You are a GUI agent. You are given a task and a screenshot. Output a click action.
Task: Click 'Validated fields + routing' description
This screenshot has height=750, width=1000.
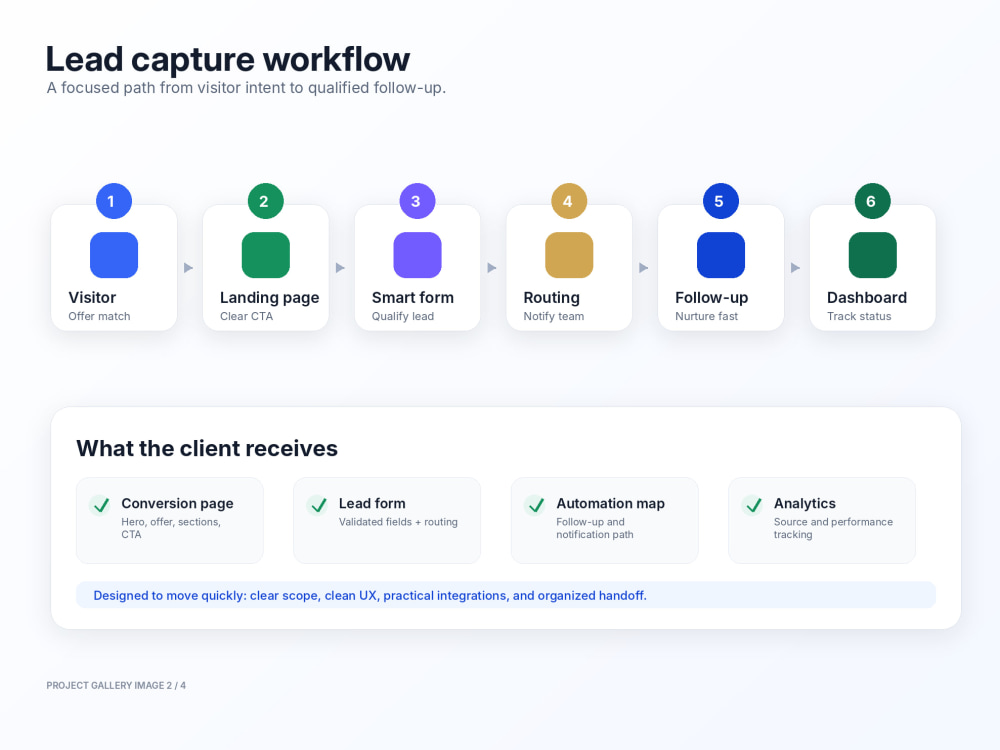[398, 522]
